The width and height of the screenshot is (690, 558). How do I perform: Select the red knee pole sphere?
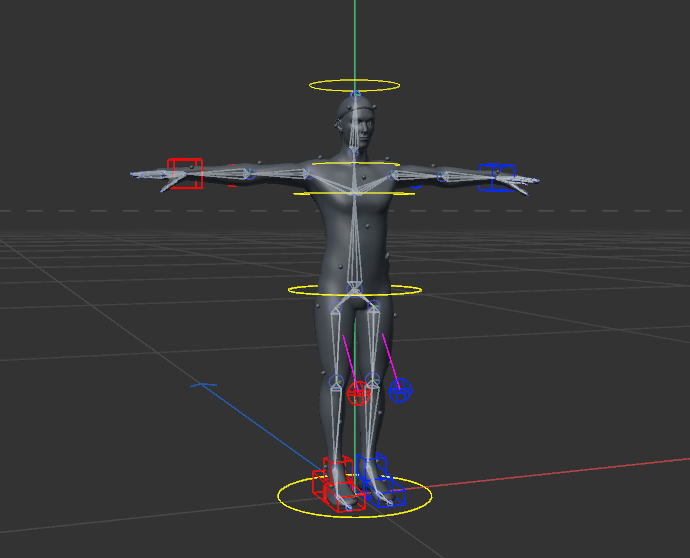click(x=359, y=393)
